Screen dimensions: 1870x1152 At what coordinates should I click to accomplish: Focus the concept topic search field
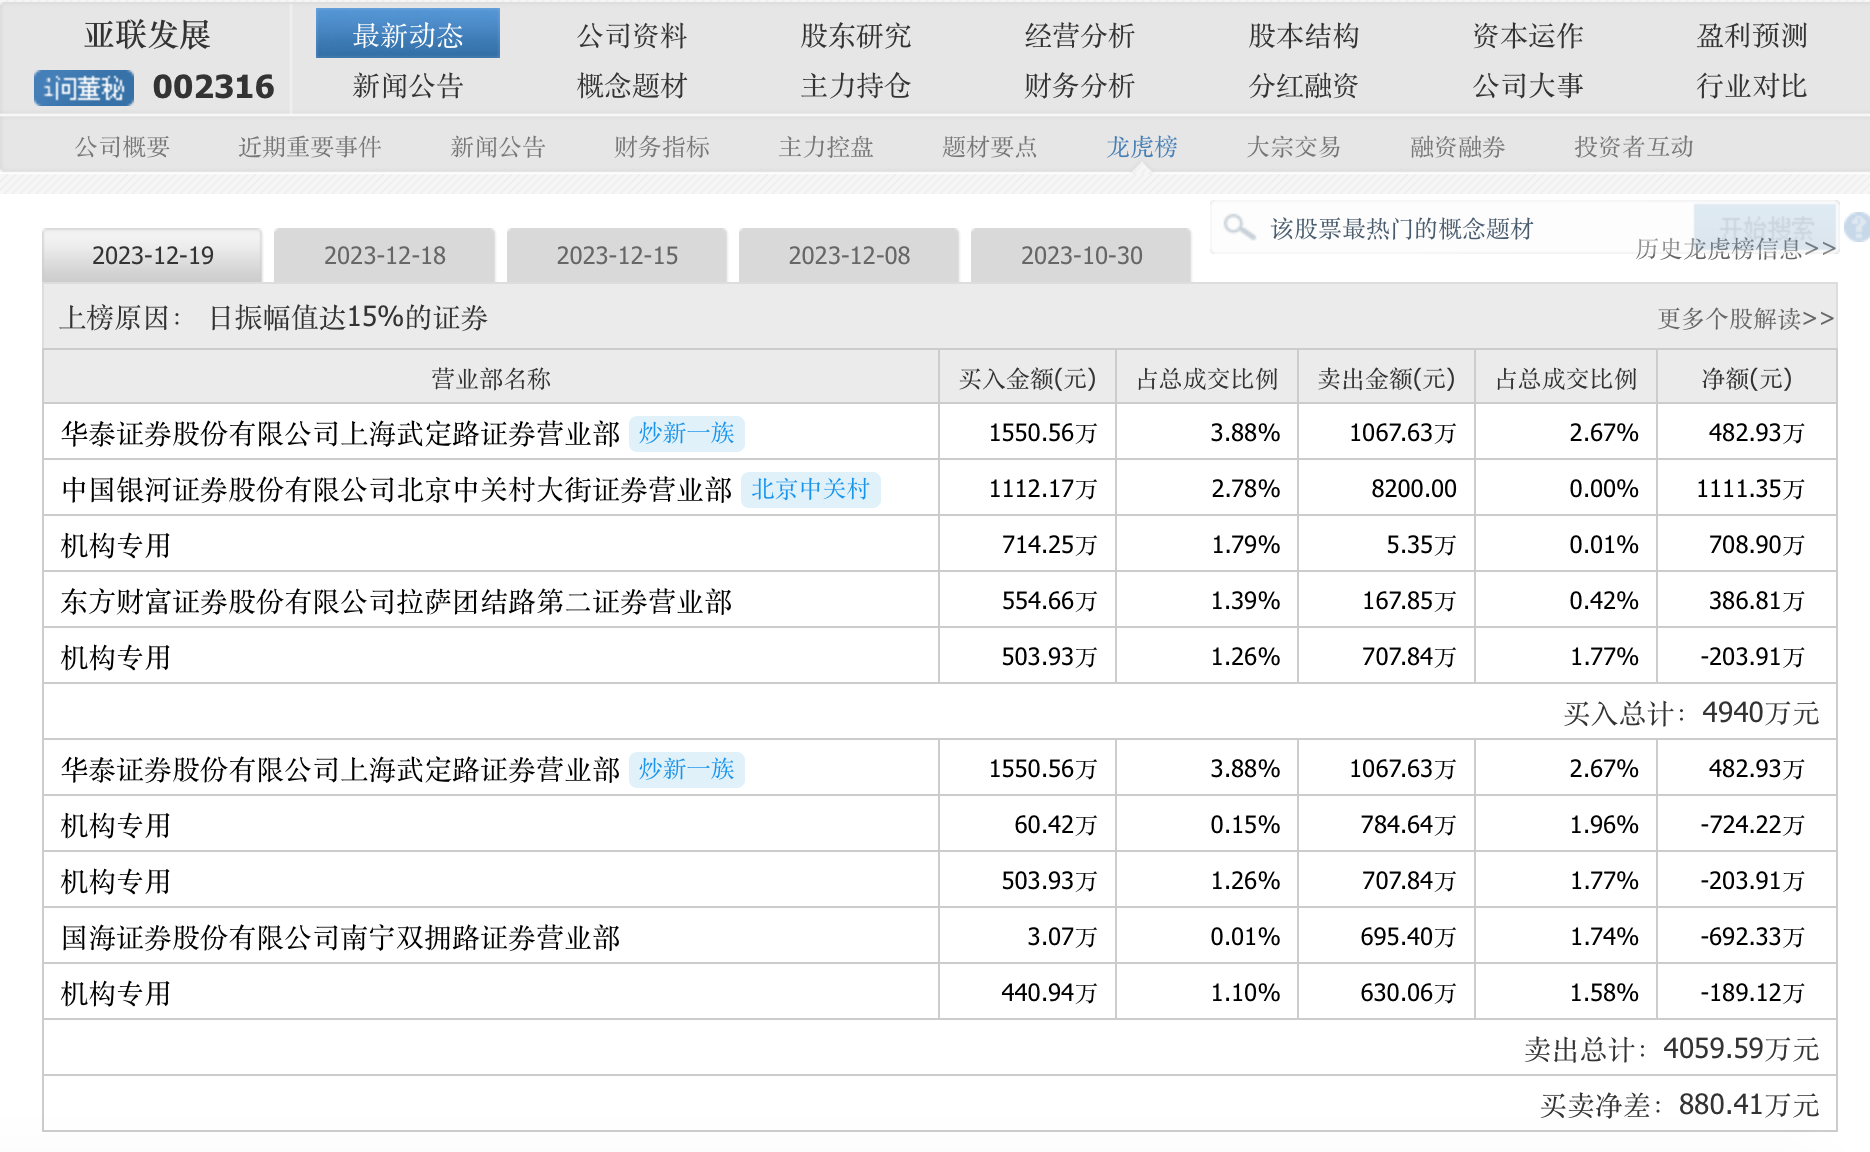coord(1450,229)
